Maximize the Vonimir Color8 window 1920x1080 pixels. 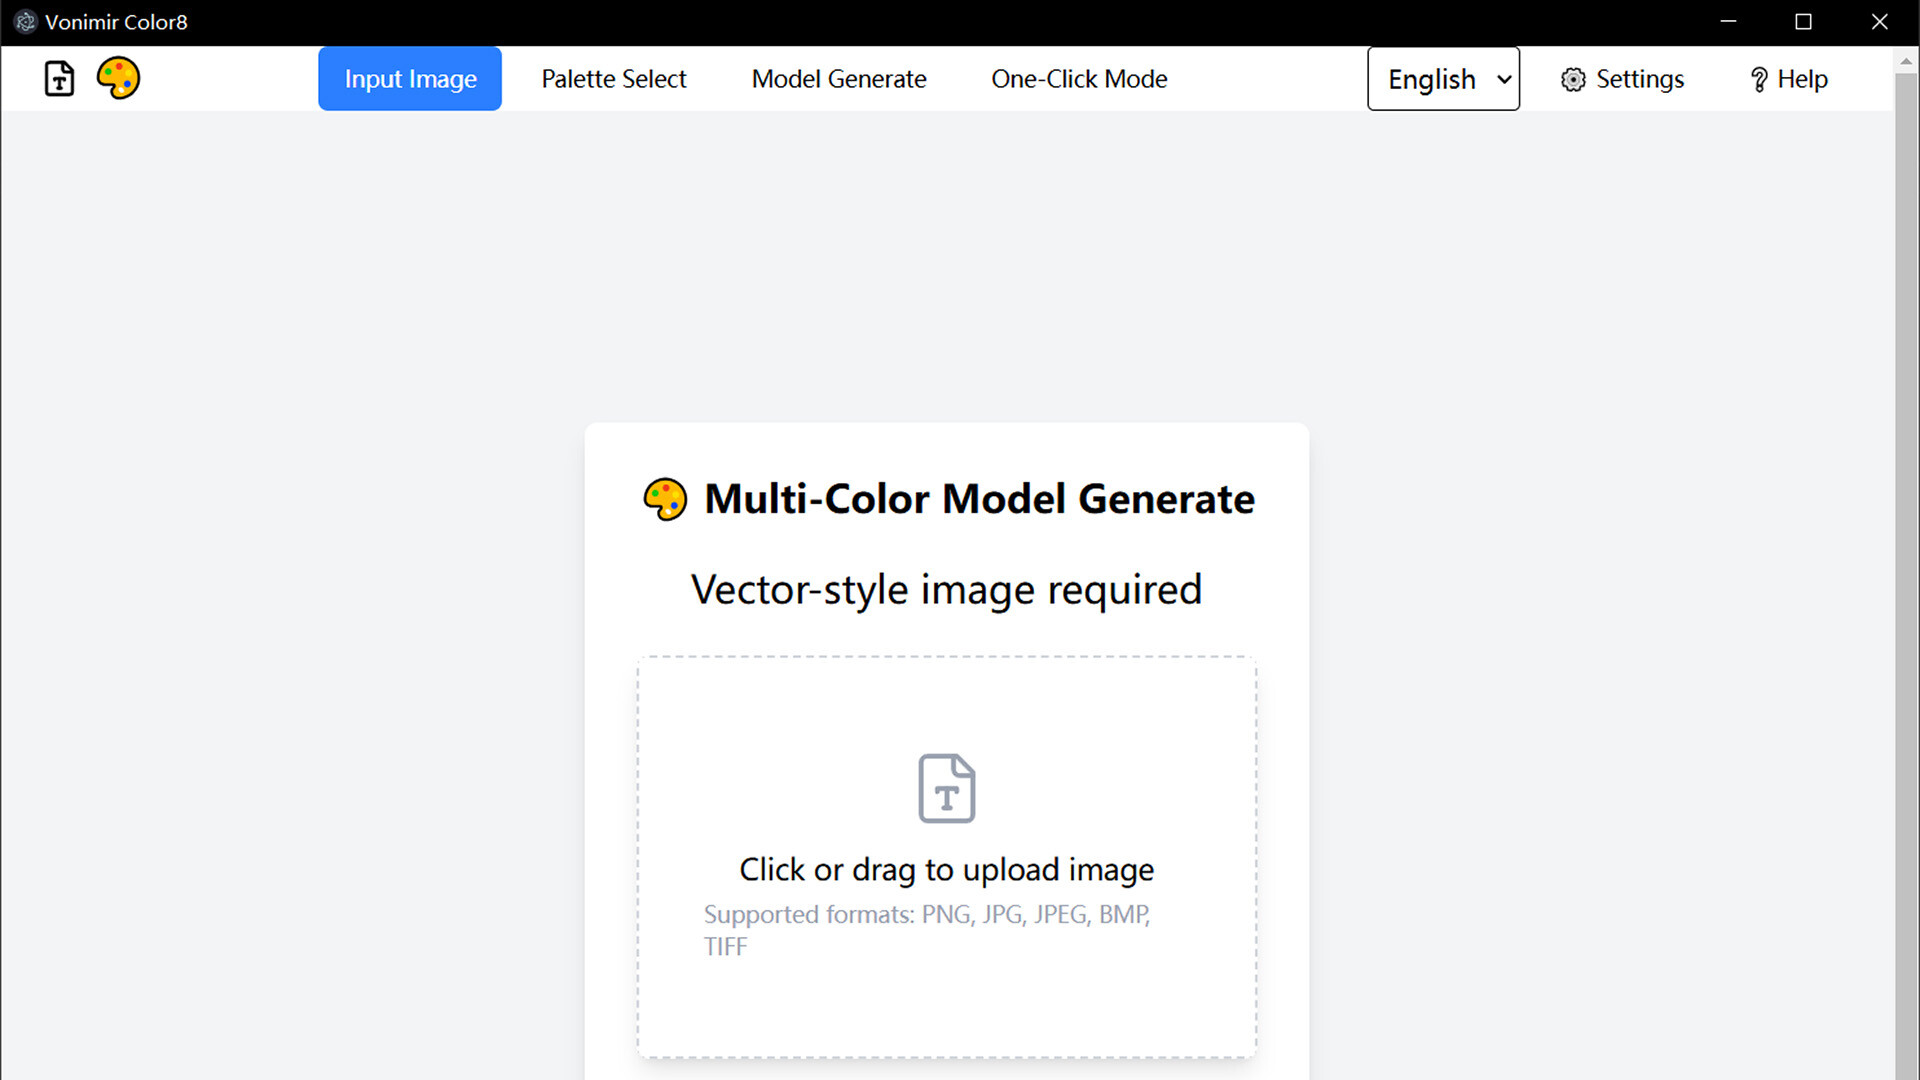point(1803,22)
